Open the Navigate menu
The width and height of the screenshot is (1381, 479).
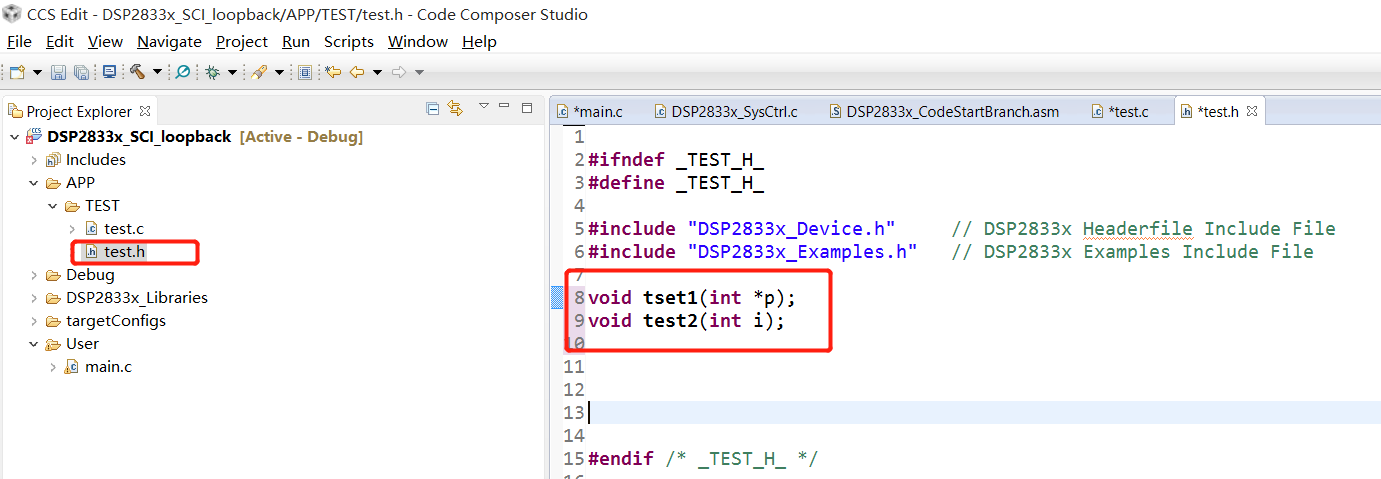pos(169,41)
